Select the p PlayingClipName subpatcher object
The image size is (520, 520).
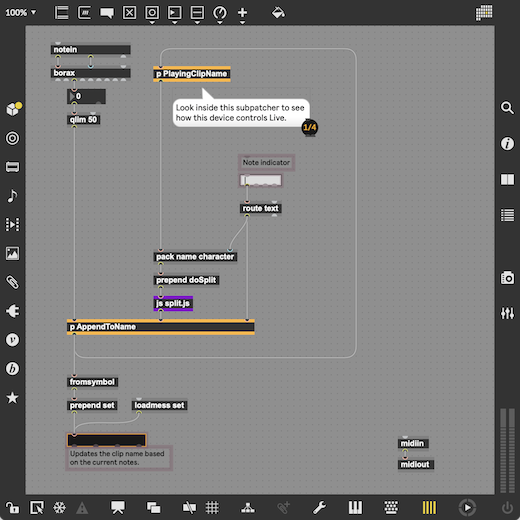[x=192, y=74]
